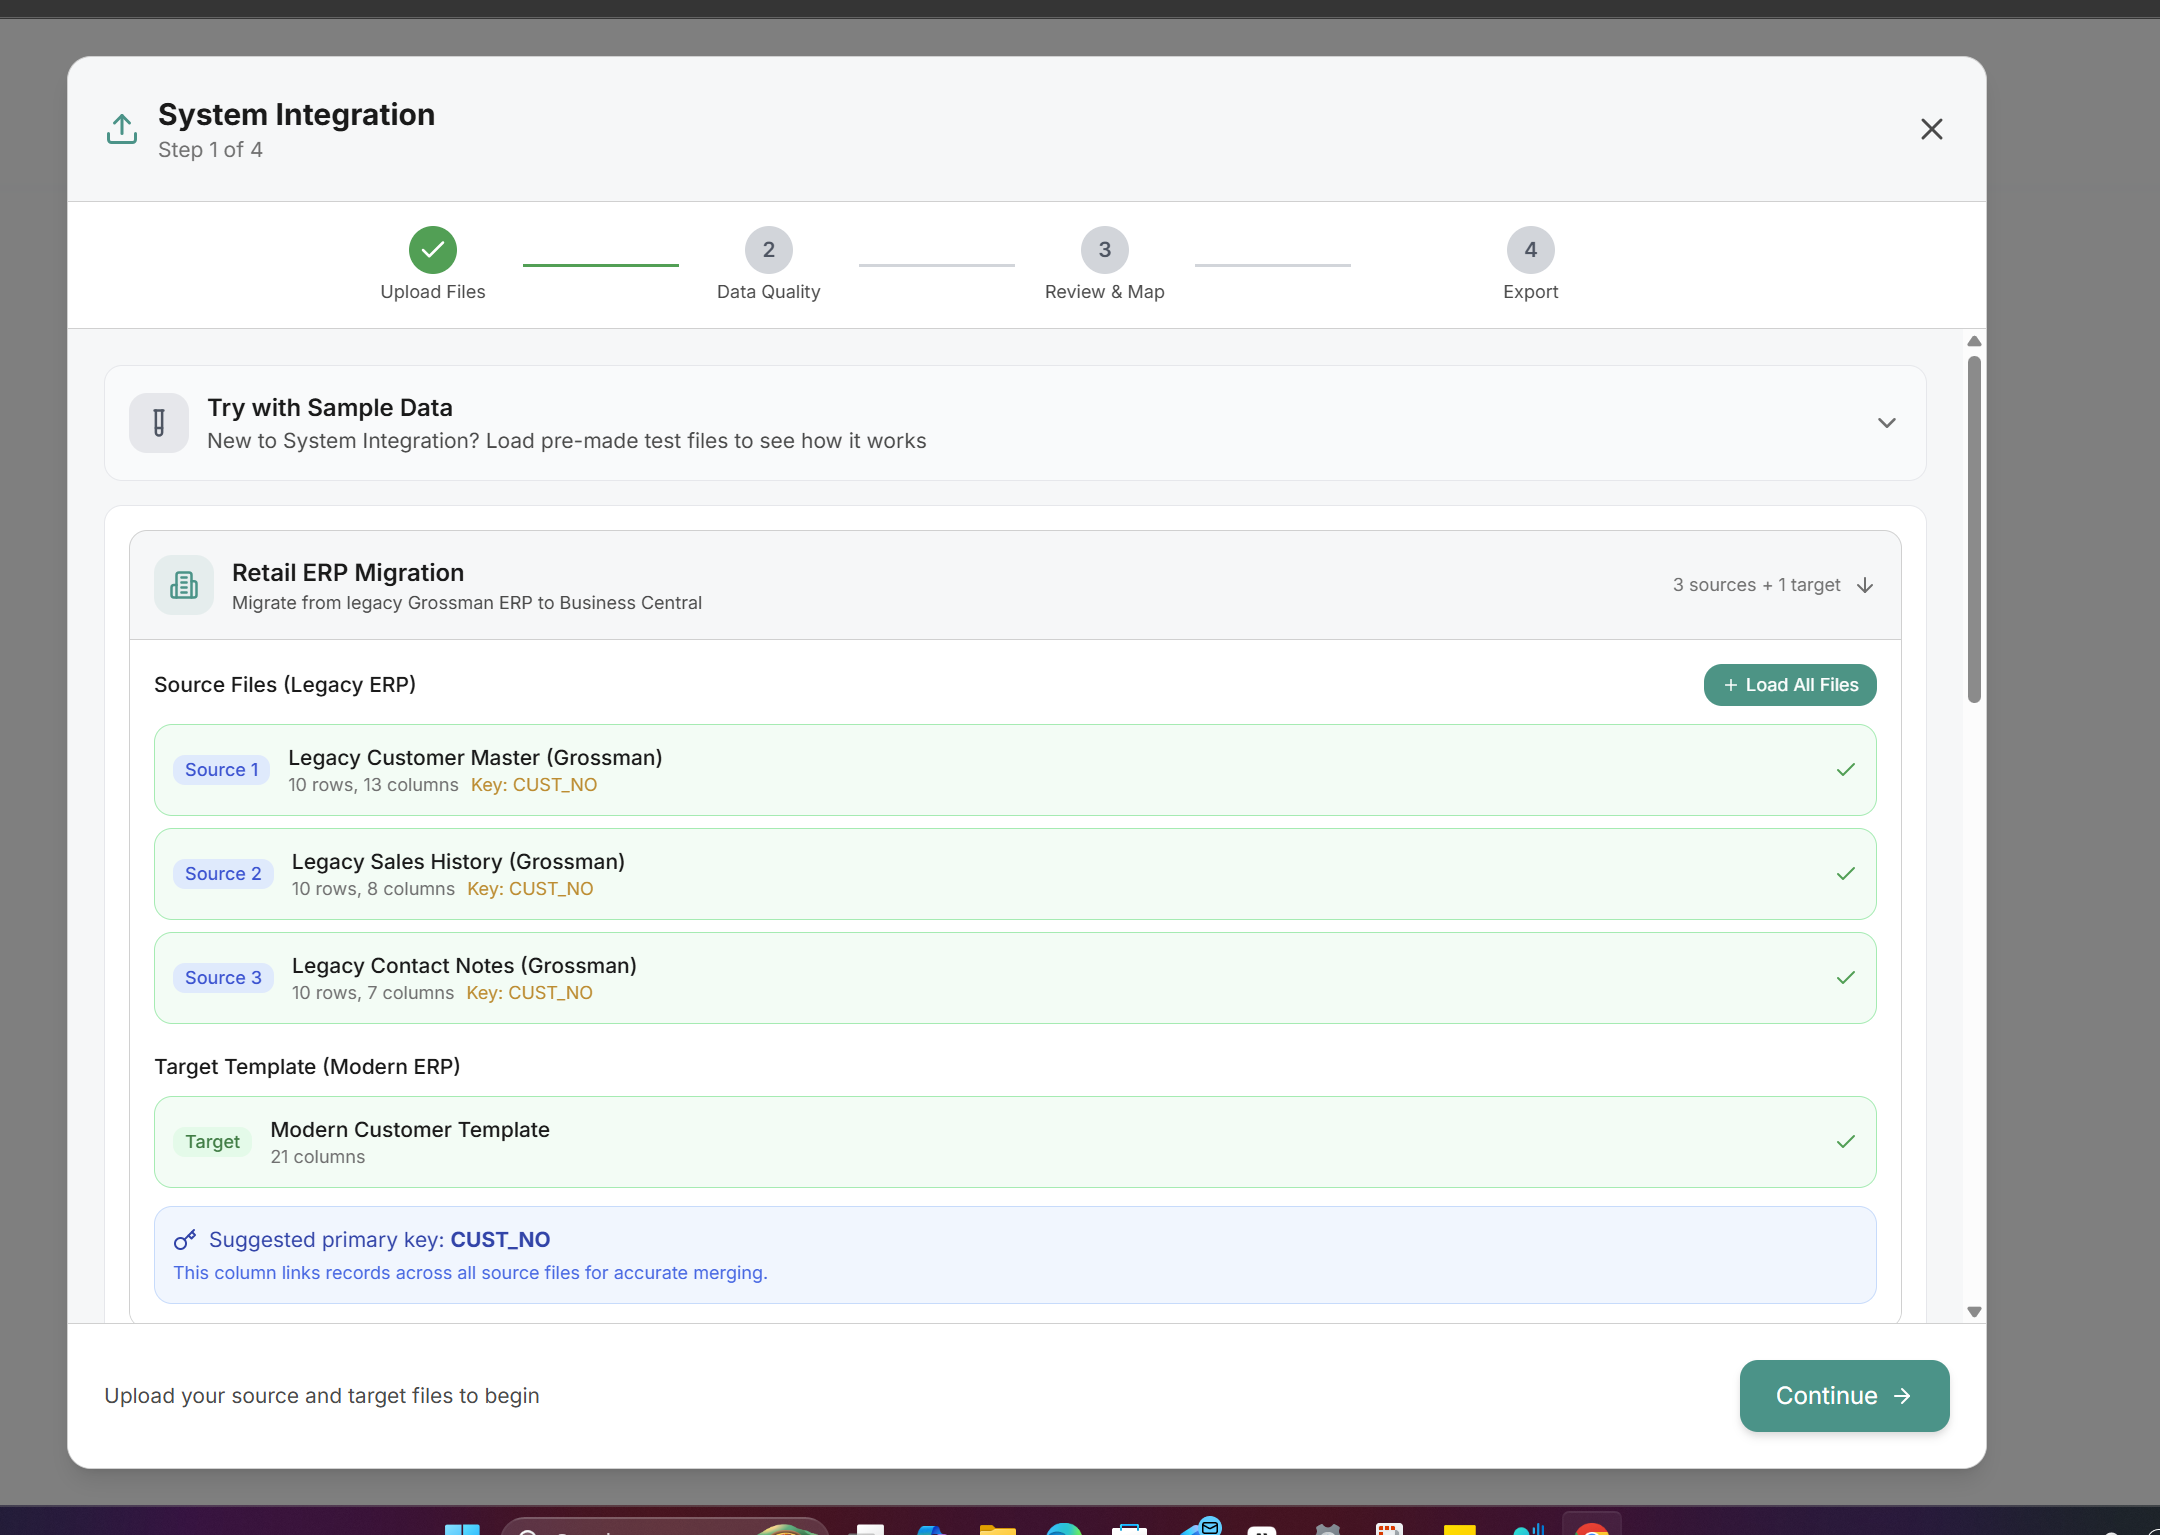
Task: Collapse the Try with Sample Data section
Action: (1886, 423)
